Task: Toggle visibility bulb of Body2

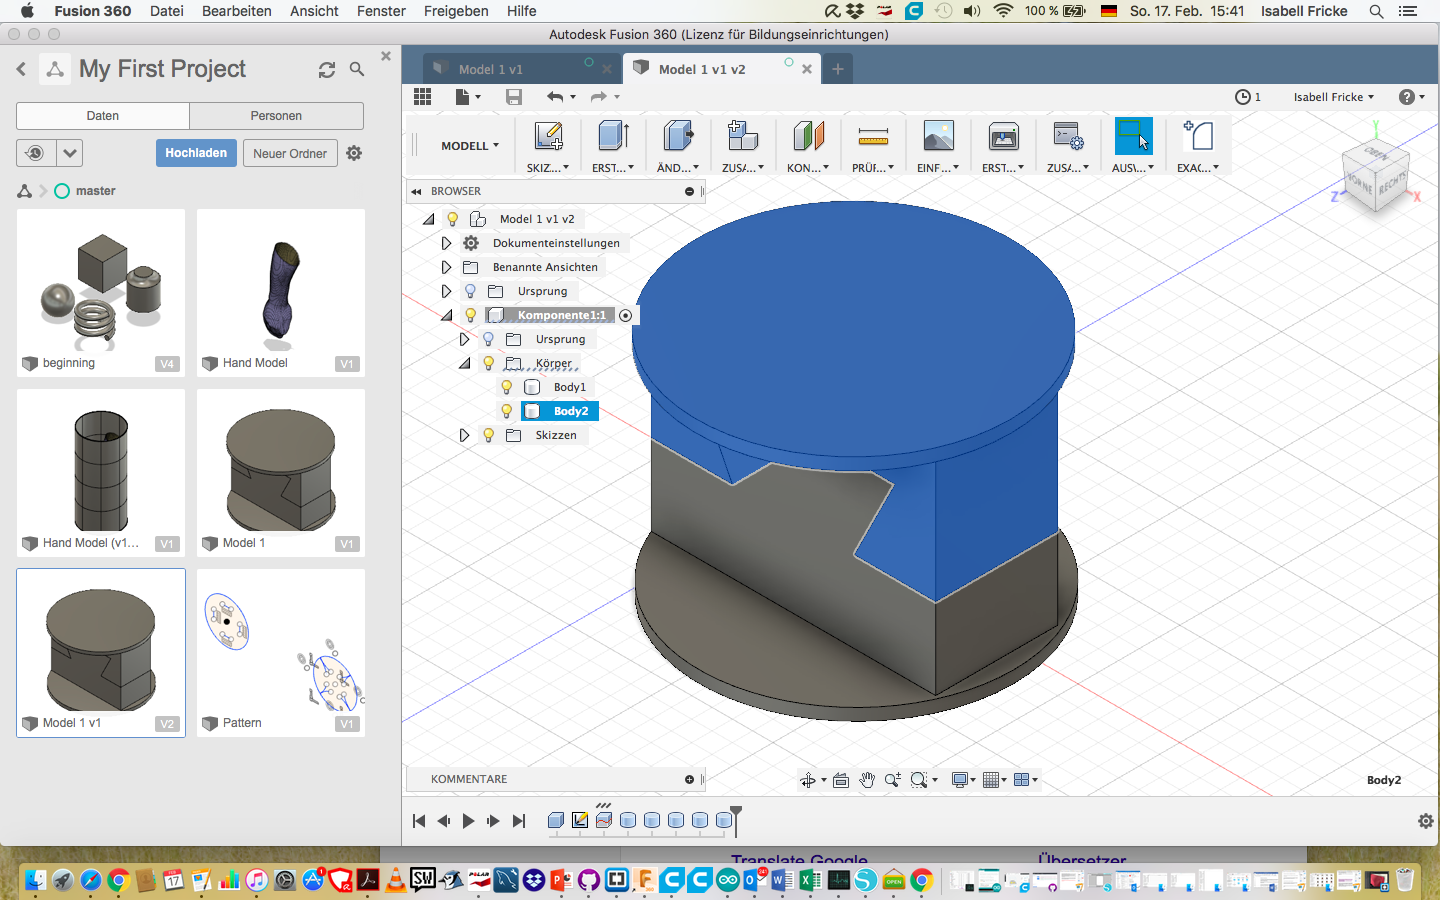Action: coord(507,411)
